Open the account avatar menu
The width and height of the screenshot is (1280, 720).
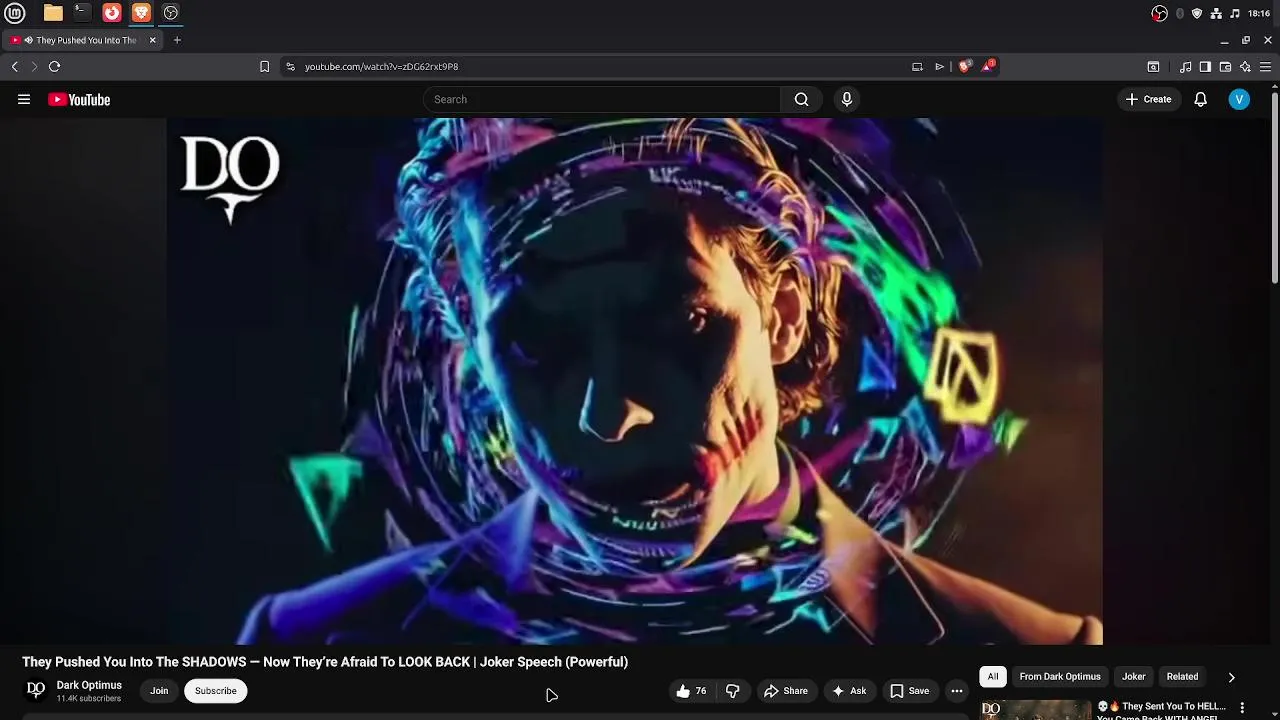tap(1239, 99)
